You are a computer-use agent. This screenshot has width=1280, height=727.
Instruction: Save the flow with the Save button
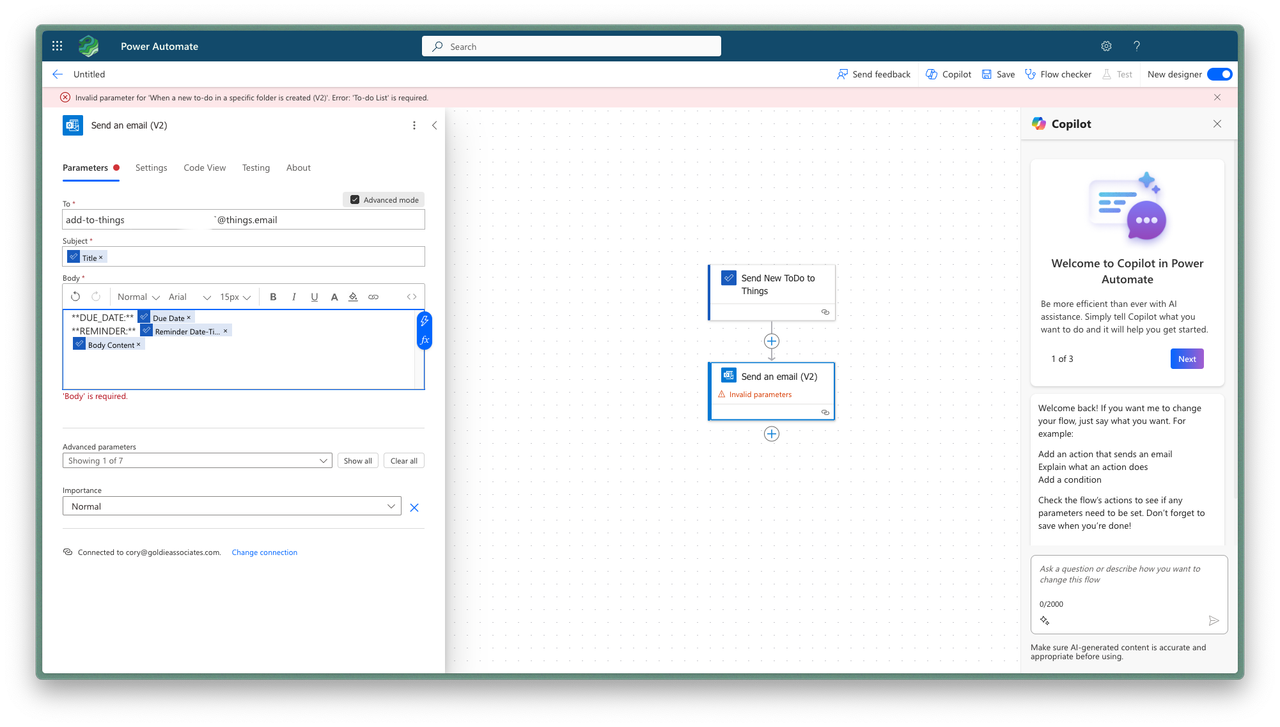(998, 74)
